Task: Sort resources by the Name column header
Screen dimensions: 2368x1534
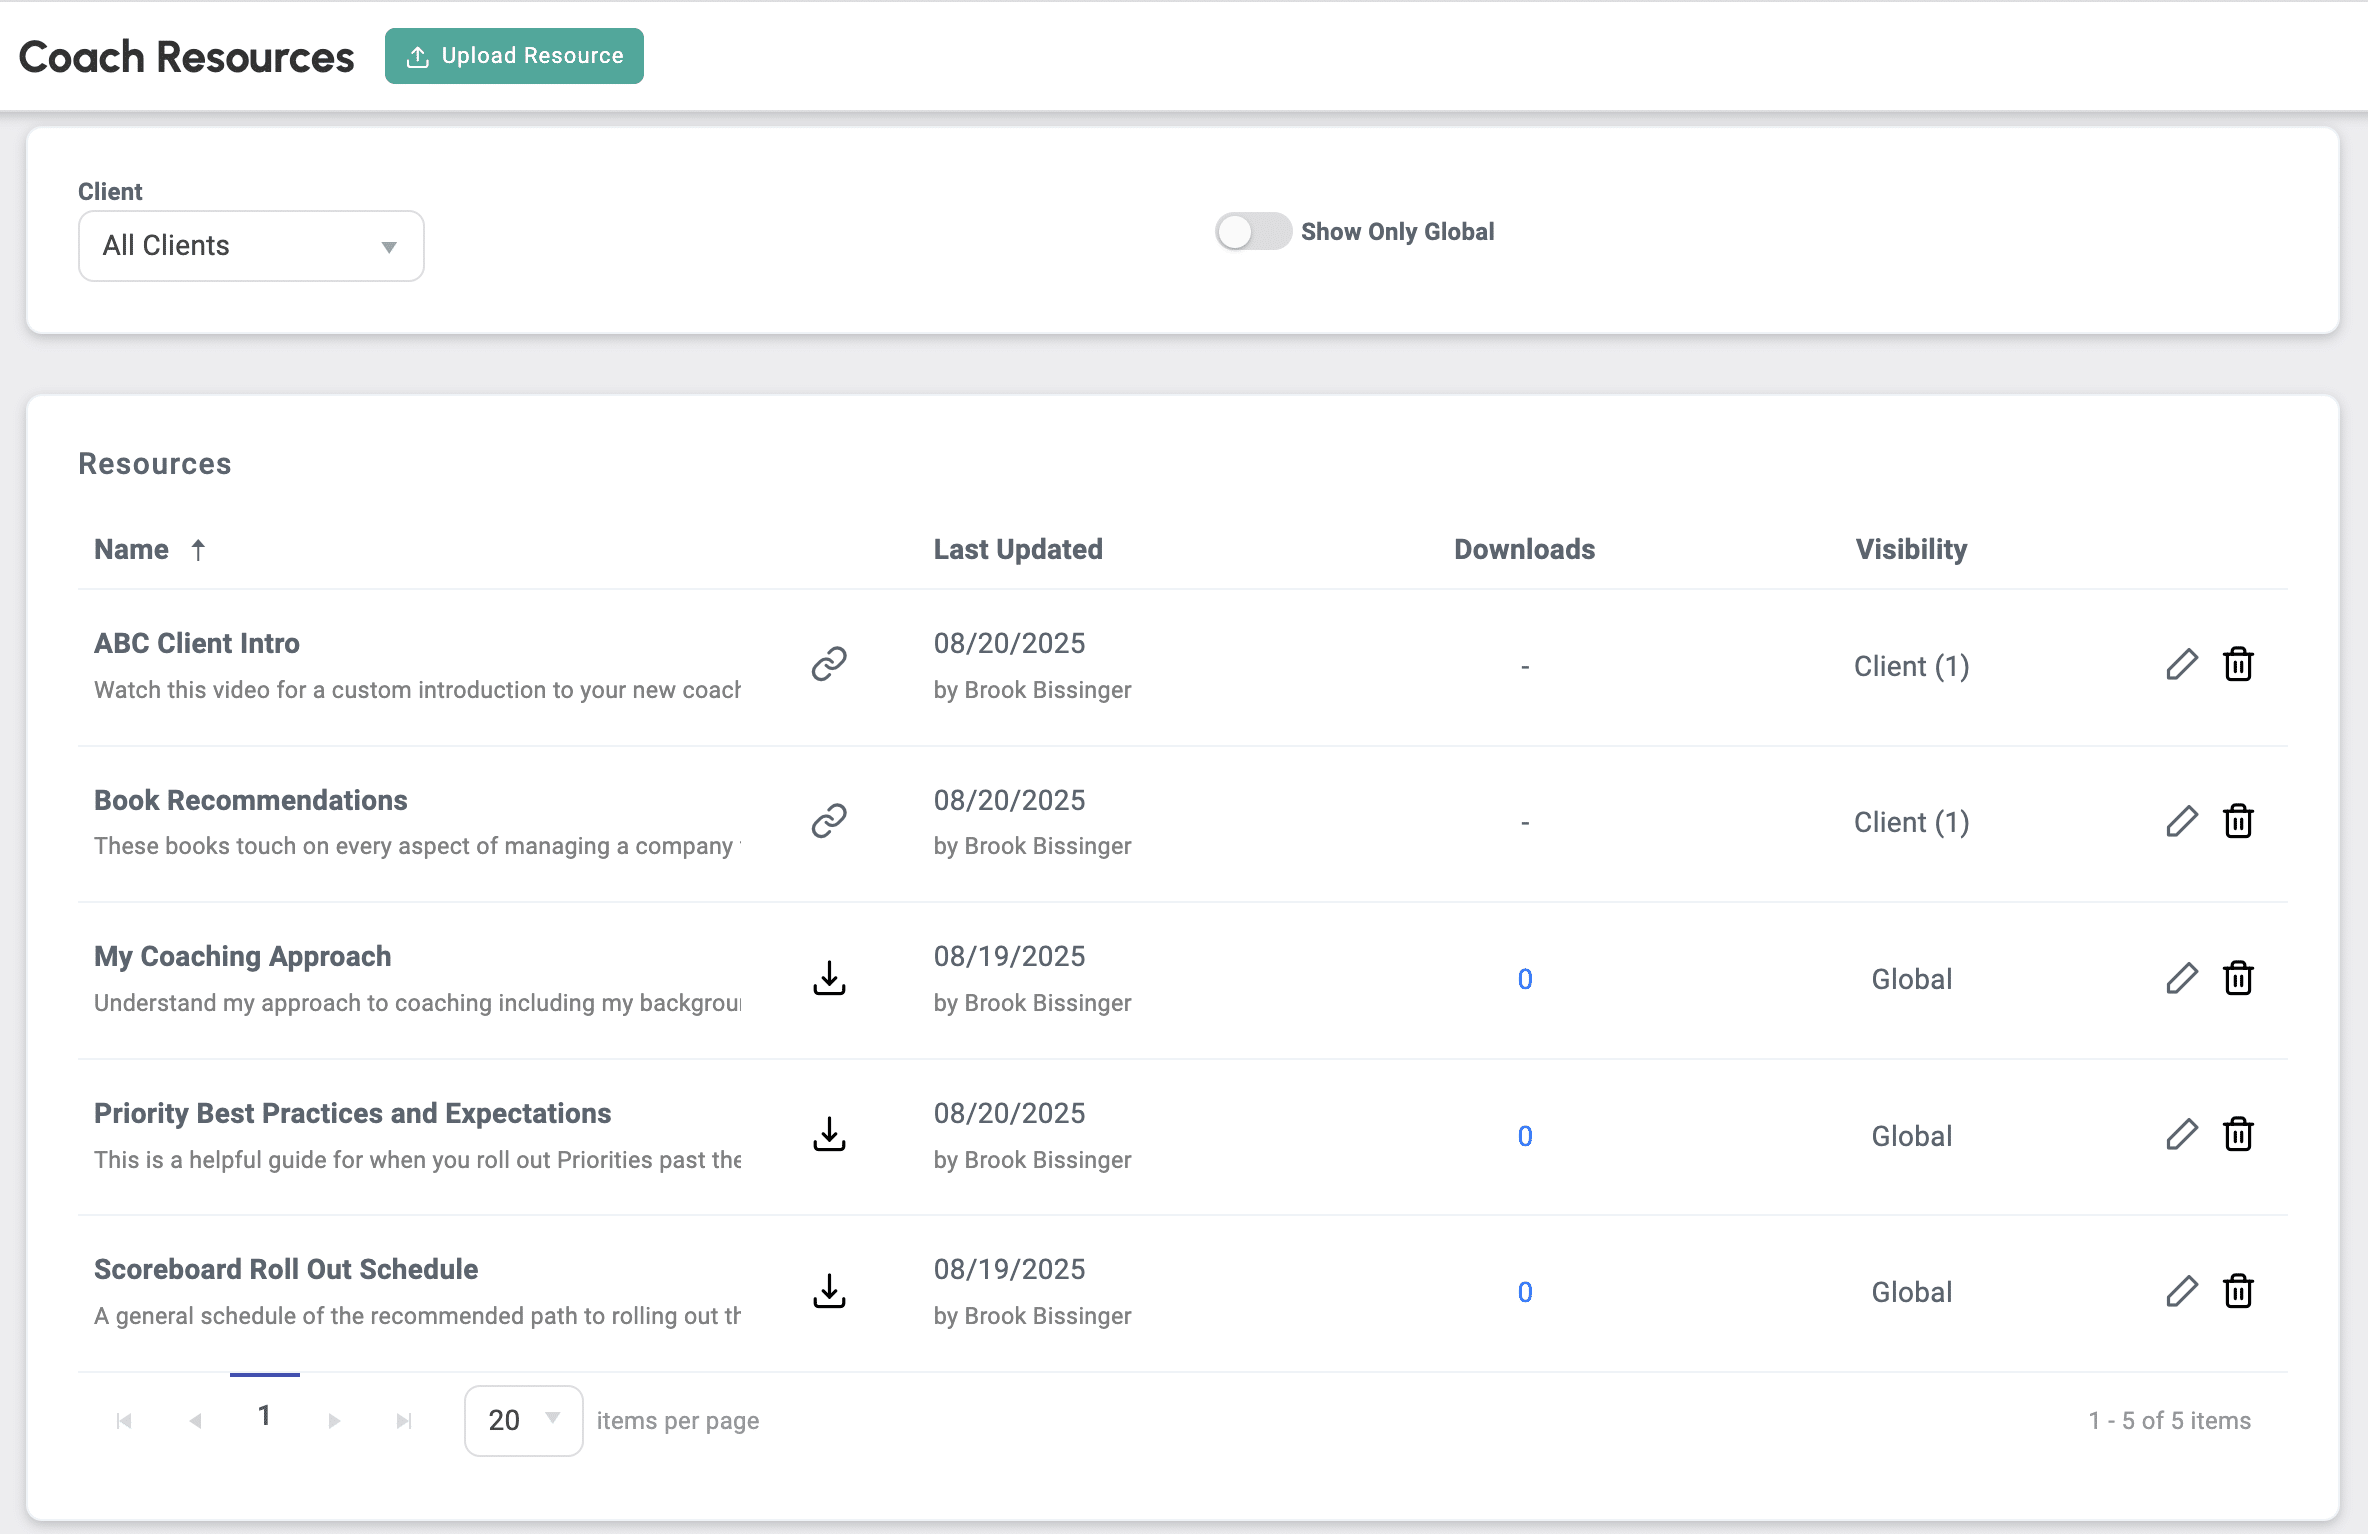Action: click(x=132, y=549)
